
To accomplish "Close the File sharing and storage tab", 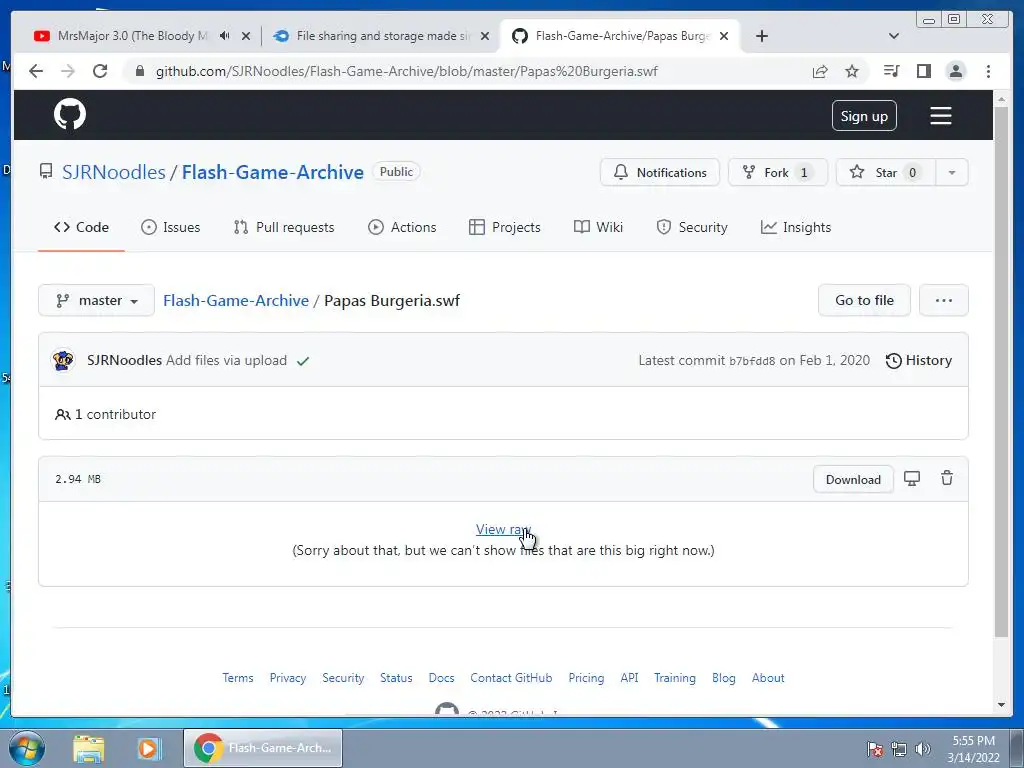I will click(485, 36).
